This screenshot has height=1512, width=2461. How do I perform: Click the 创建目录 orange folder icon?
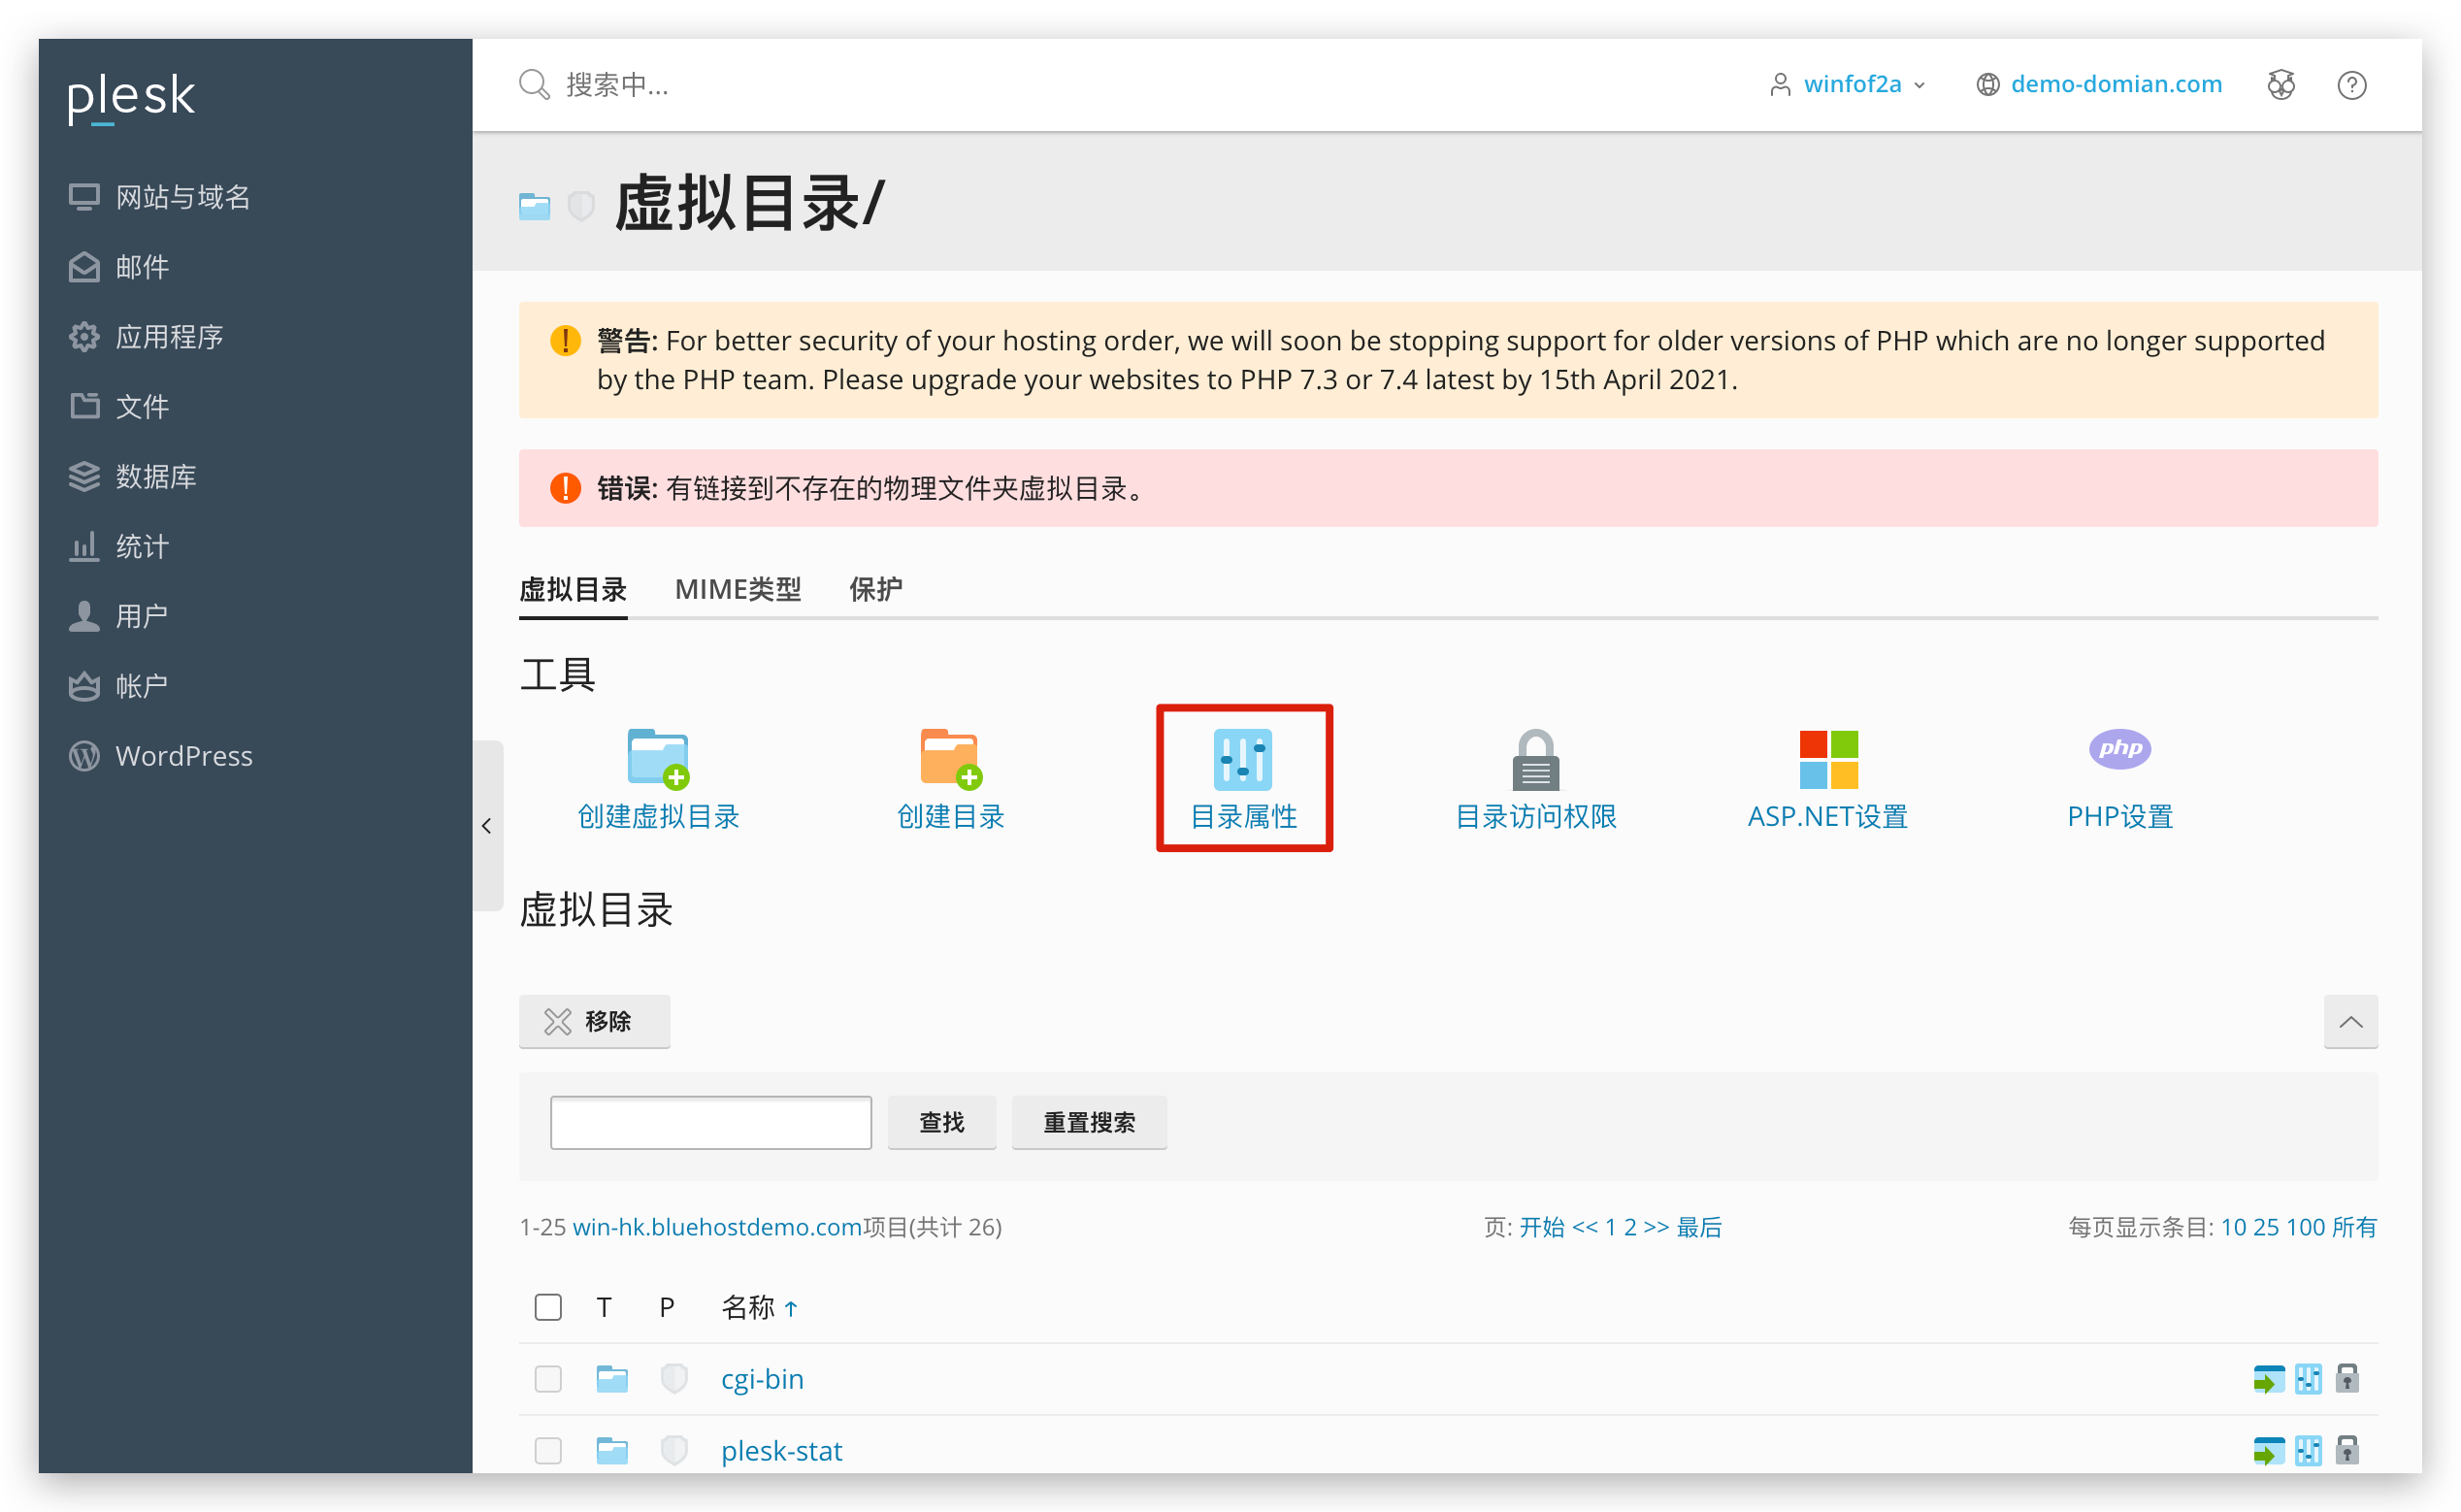950,758
